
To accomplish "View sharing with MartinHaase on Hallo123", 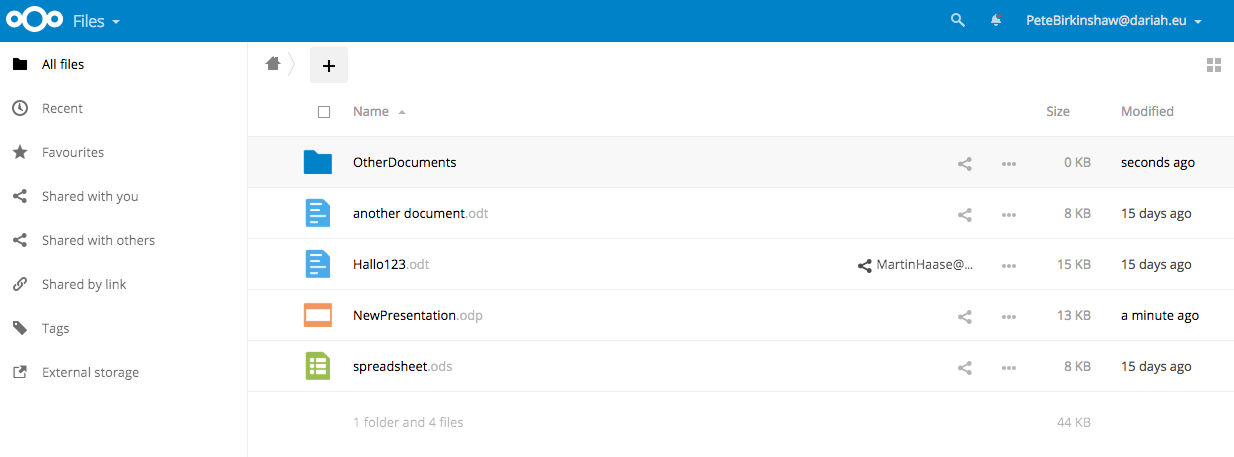I will pos(915,265).
